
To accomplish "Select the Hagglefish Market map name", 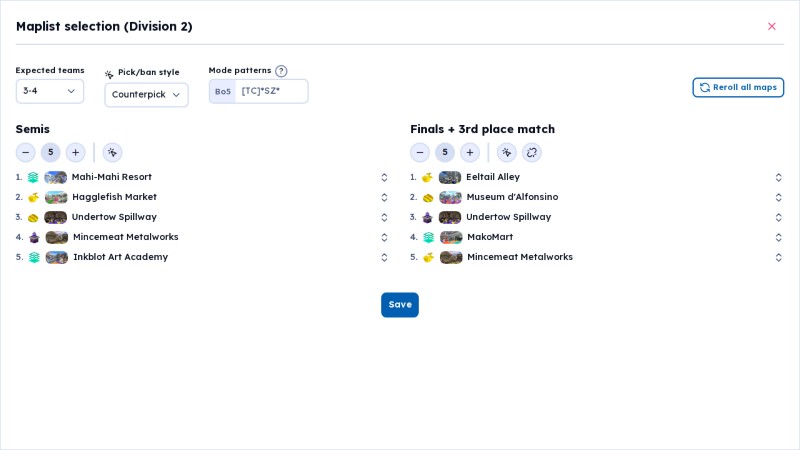I will pyautogui.click(x=114, y=197).
